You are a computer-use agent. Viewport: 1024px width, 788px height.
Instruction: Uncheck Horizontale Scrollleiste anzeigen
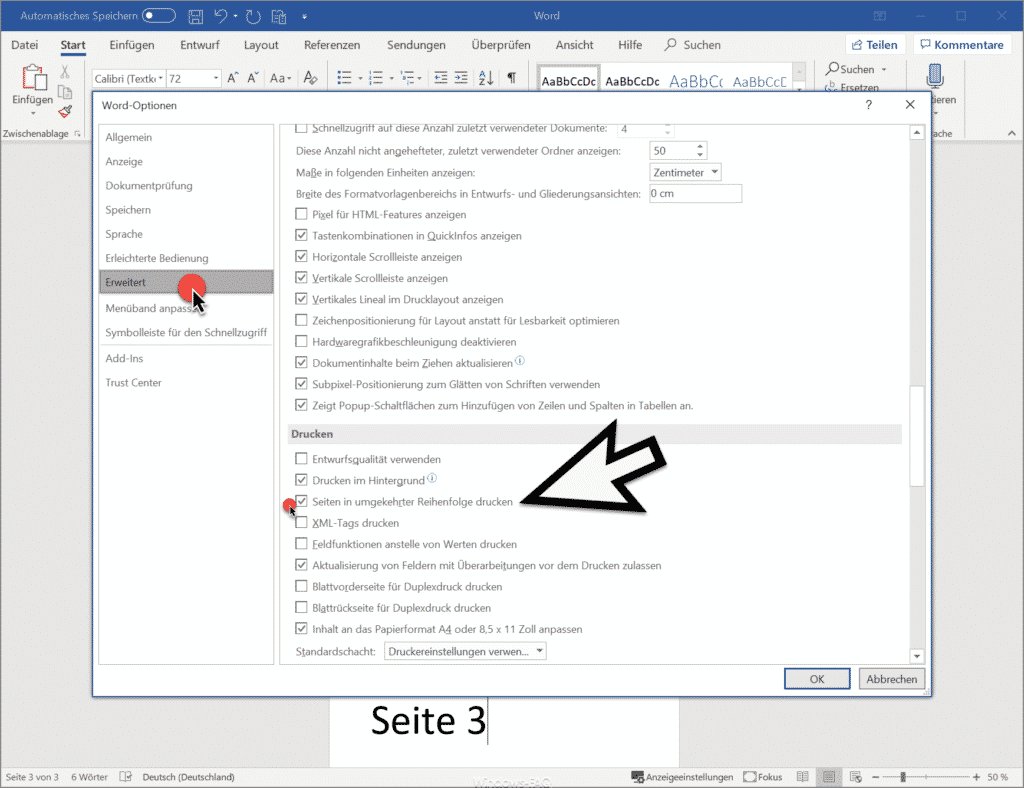301,257
